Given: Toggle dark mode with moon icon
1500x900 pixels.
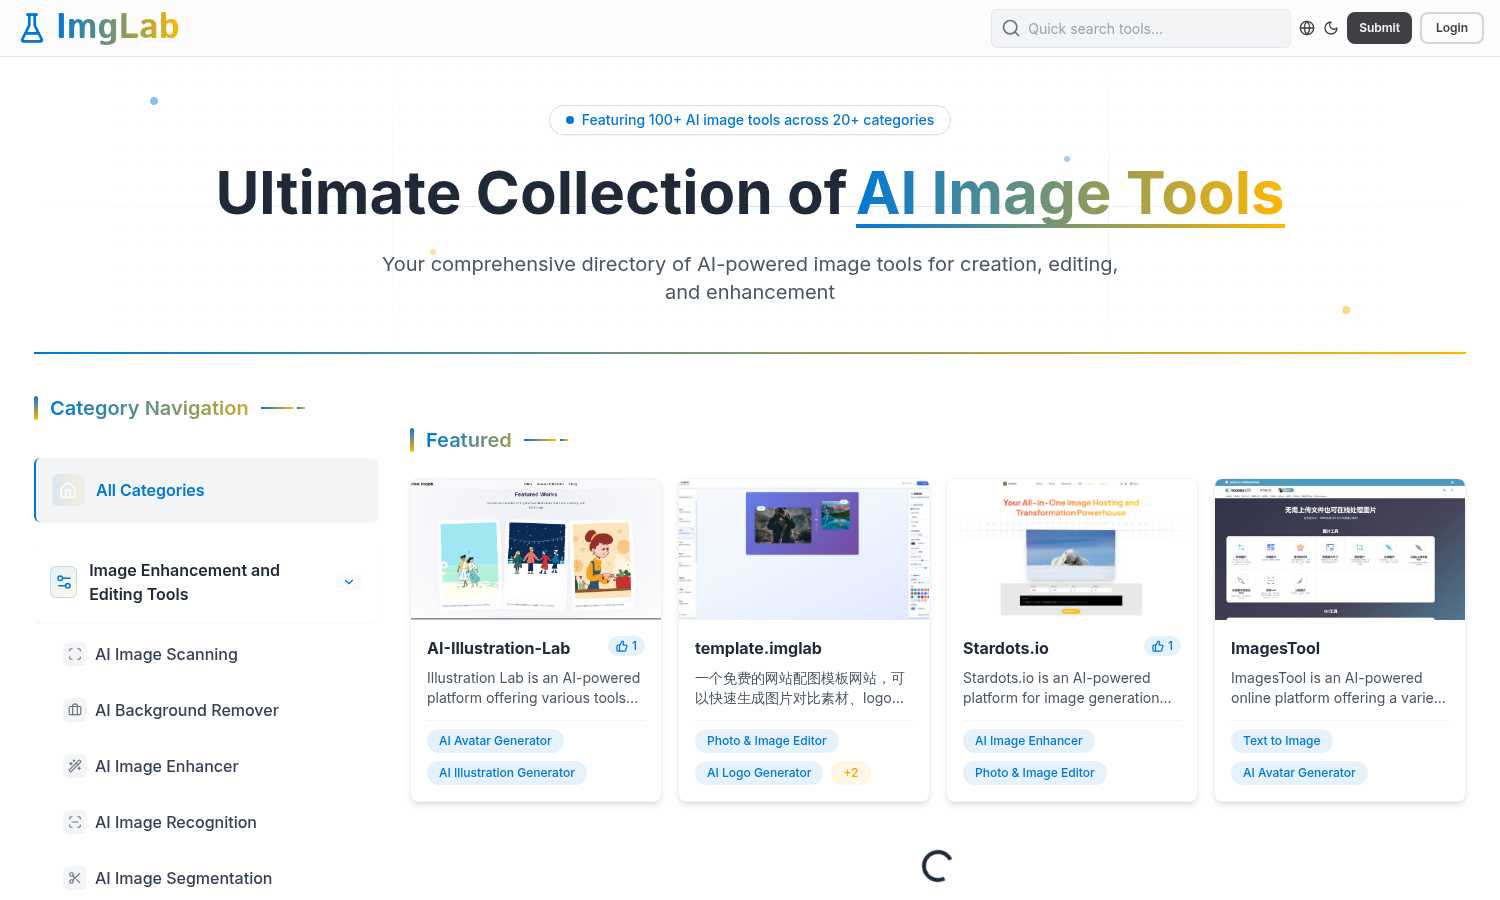Looking at the screenshot, I should [x=1331, y=28].
